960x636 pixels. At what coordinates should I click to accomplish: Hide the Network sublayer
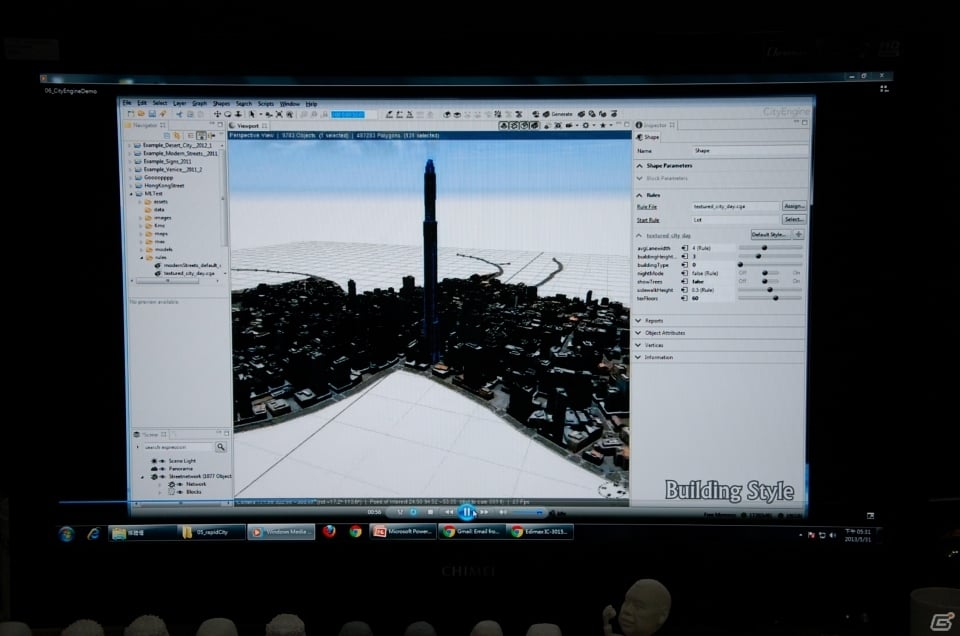pyautogui.click(x=180, y=484)
